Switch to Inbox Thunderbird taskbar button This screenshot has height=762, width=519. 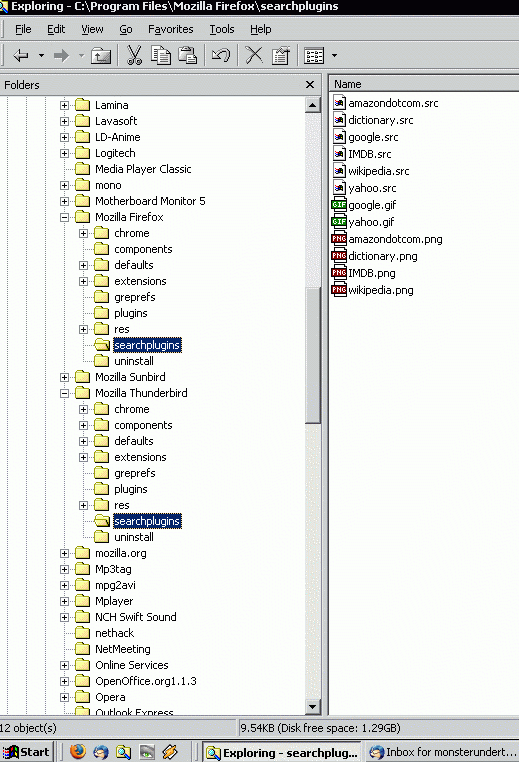pyautogui.click(x=443, y=752)
